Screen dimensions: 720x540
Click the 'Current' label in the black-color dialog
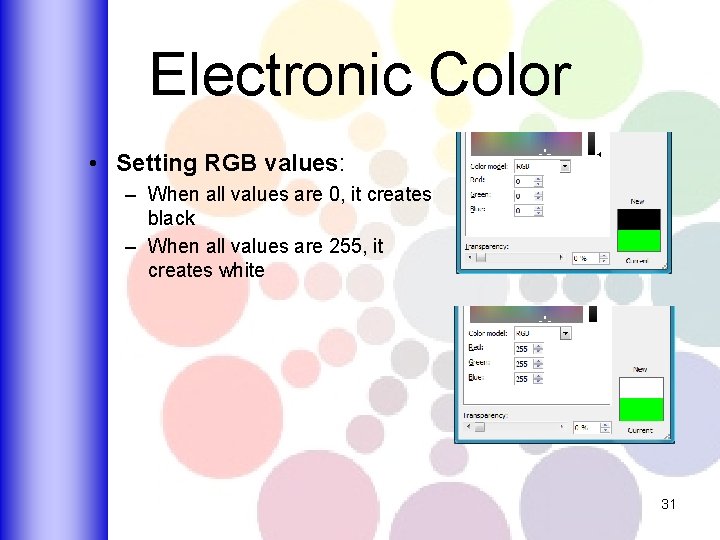coord(636,261)
